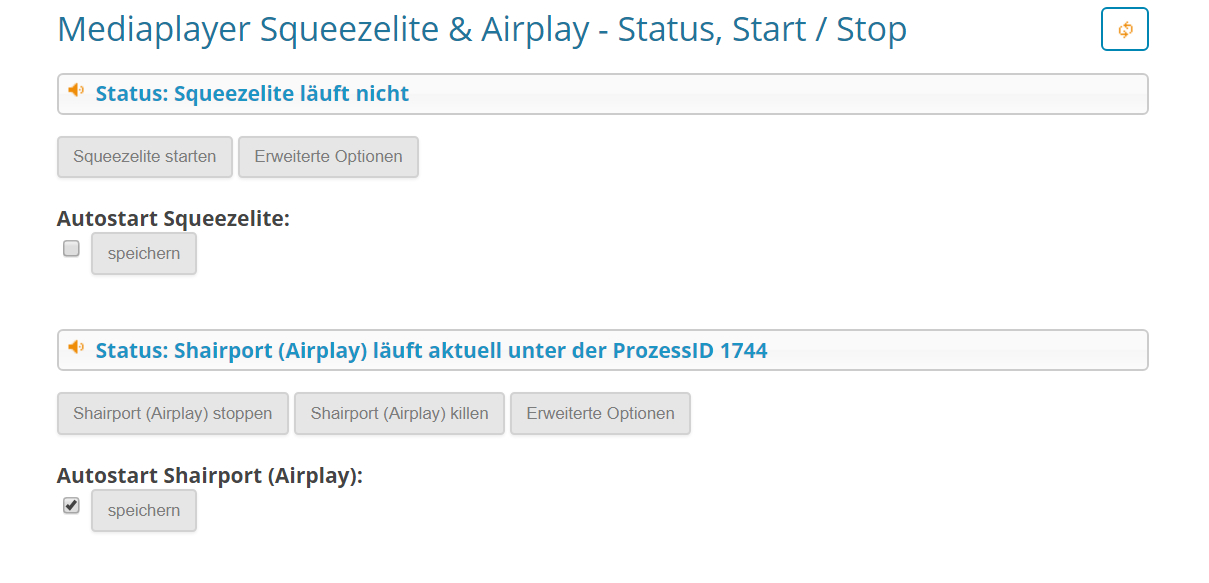
Task: Open Erweiterte Optionen next to Shairport killen
Action: tap(600, 414)
